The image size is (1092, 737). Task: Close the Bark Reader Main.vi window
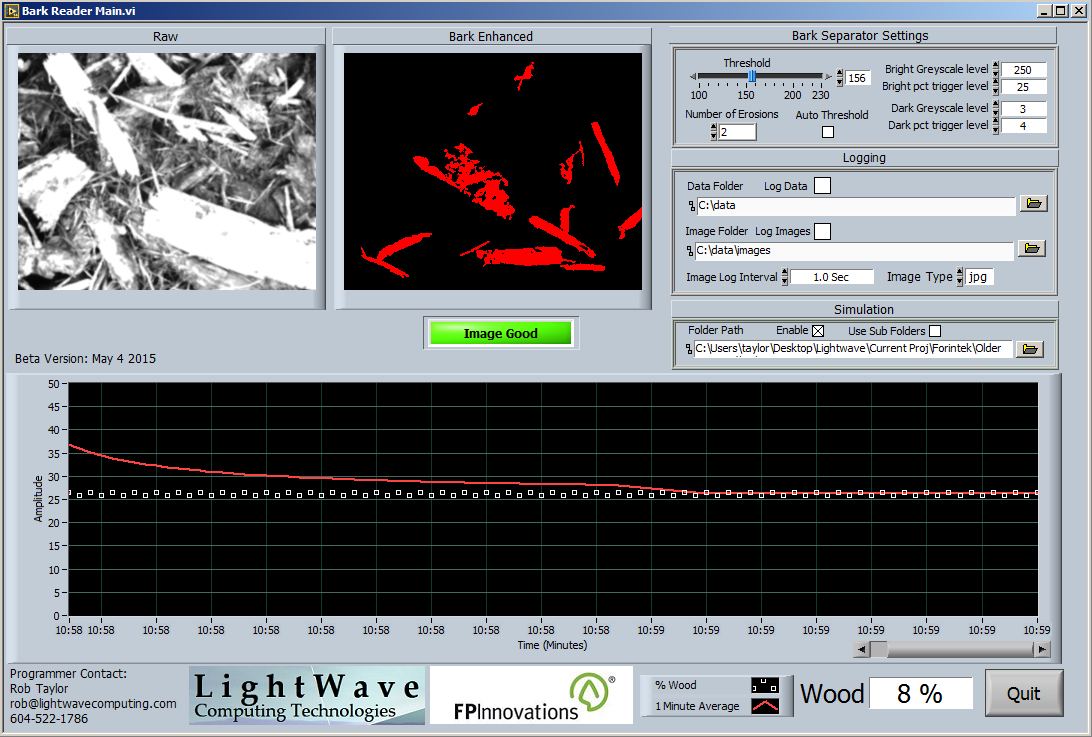pyautogui.click(x=1077, y=10)
